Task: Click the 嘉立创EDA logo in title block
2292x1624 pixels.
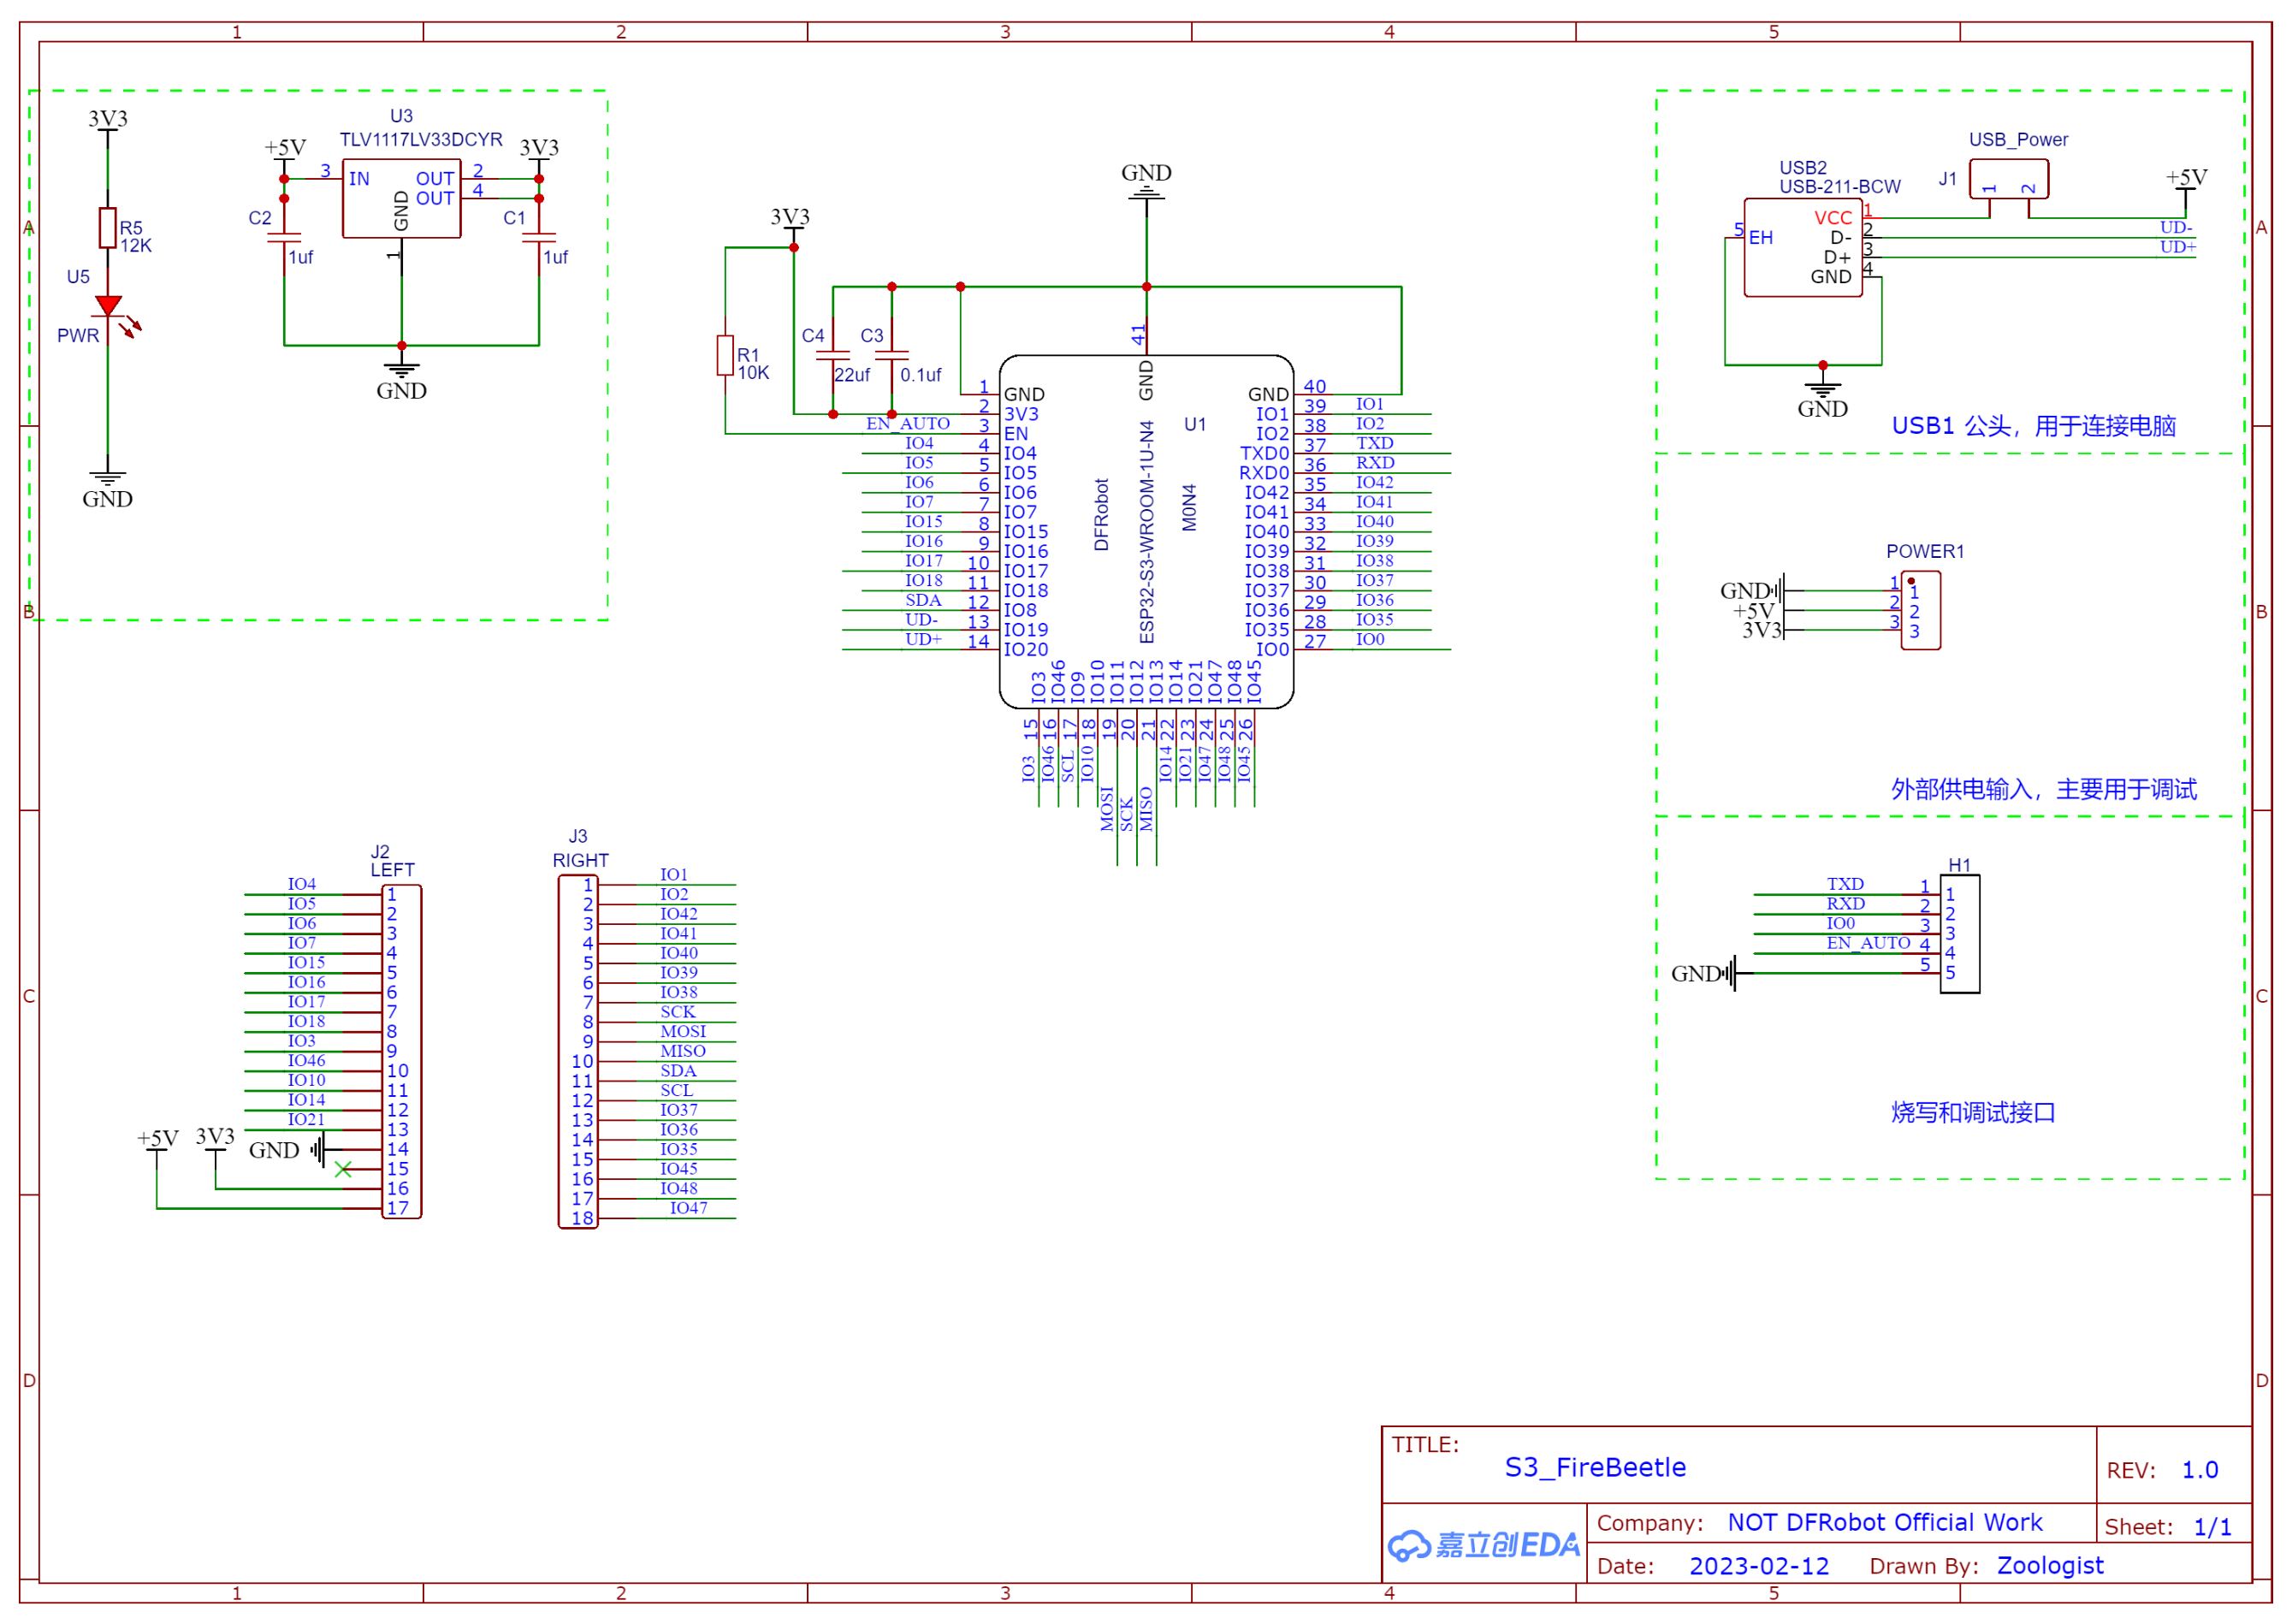Action: point(1483,1545)
